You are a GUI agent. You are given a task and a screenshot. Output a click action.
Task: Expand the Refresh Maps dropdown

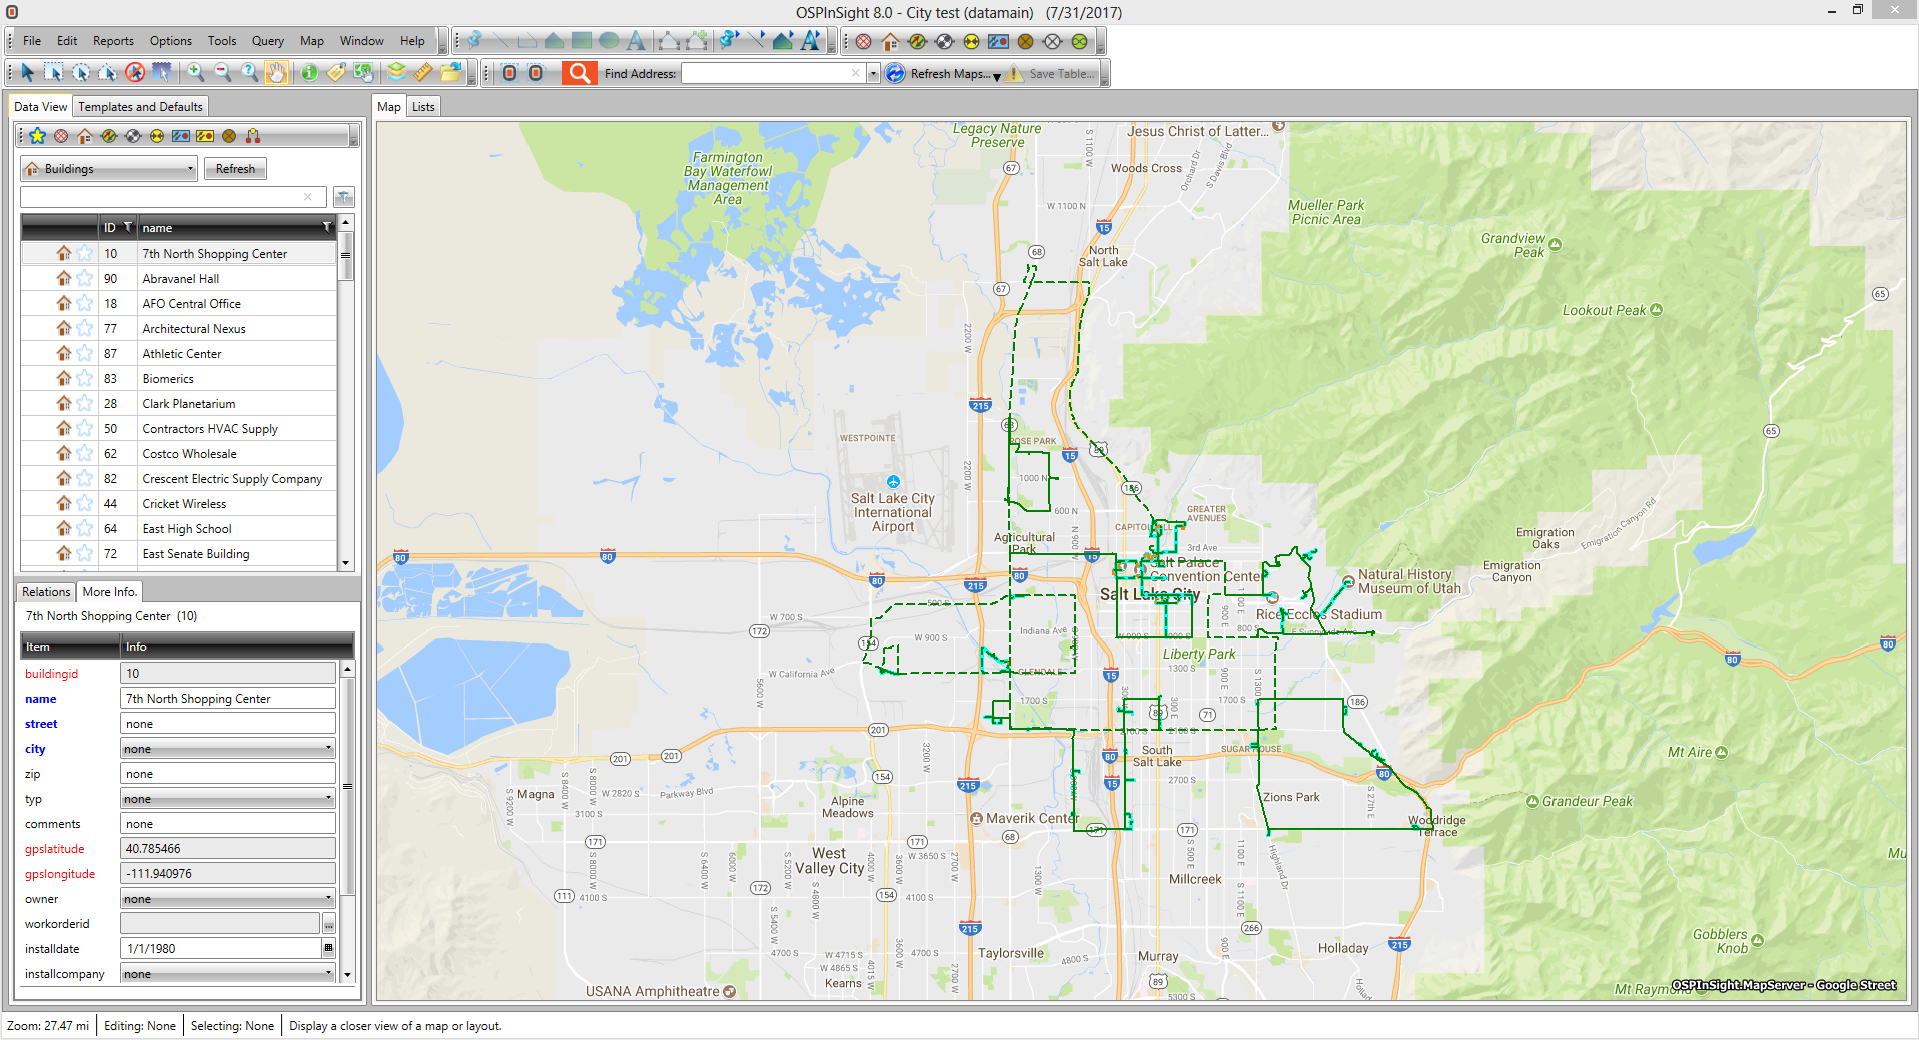(997, 76)
